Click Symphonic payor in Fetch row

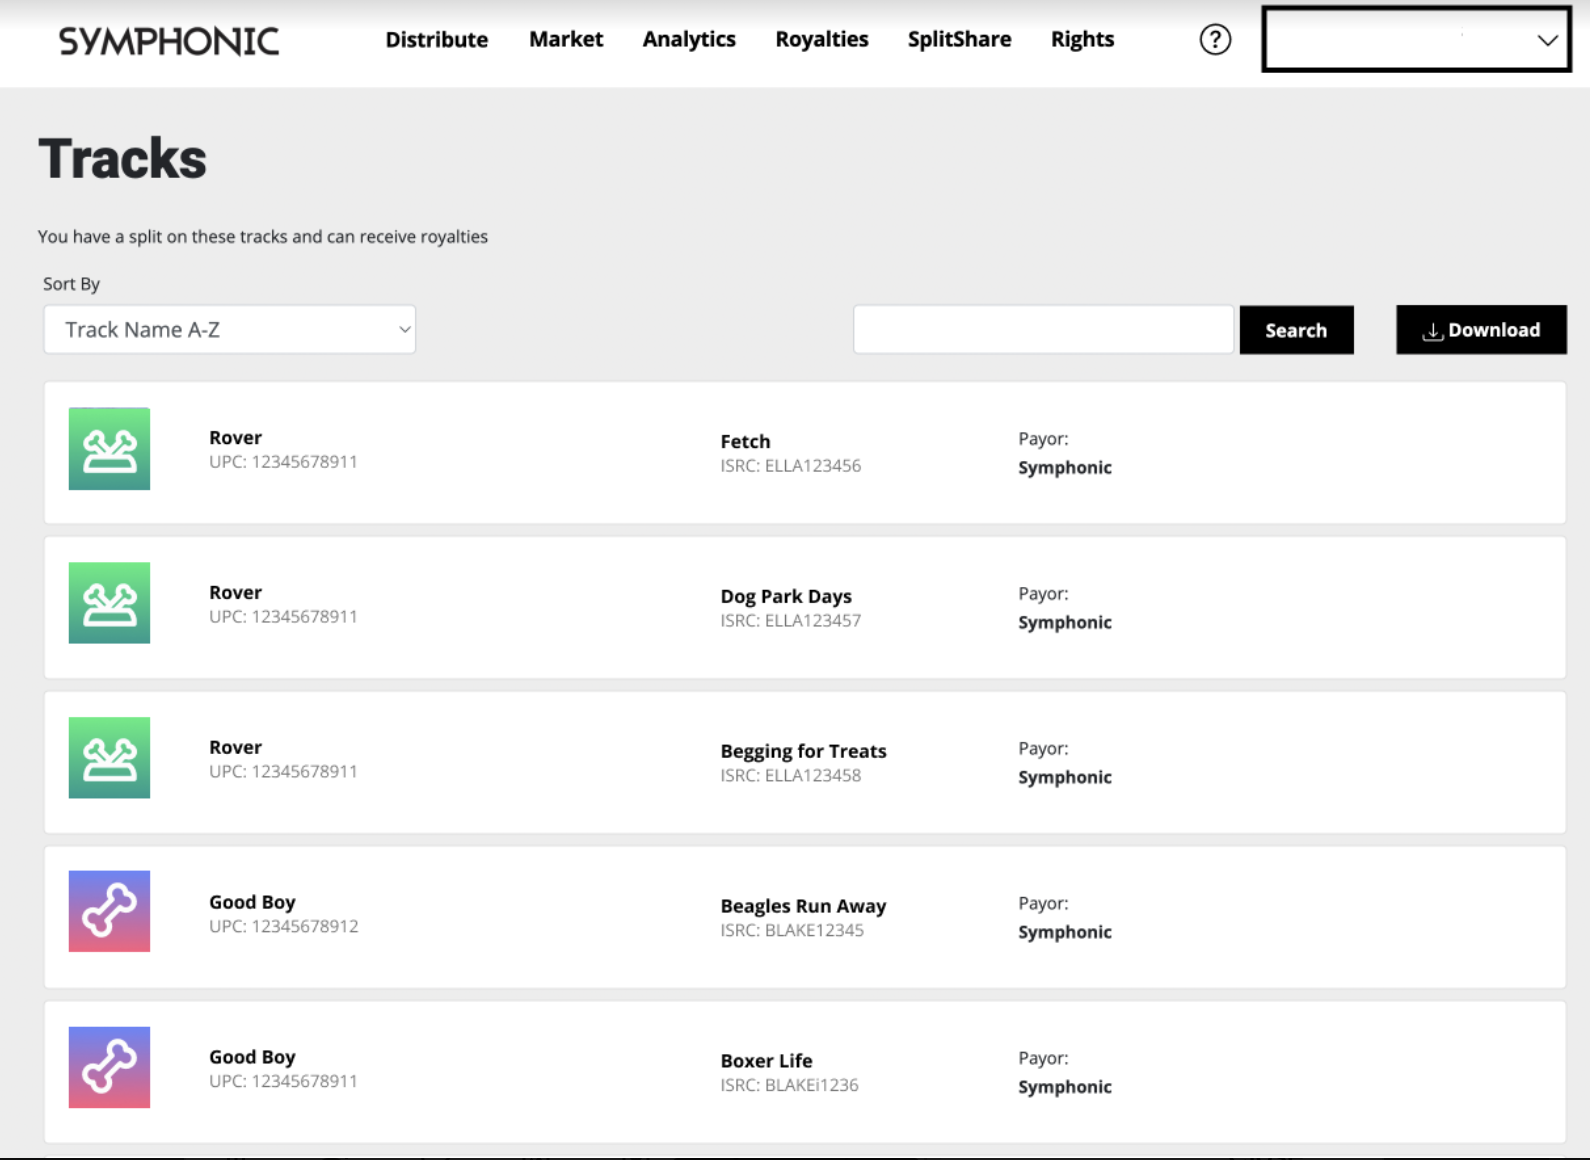point(1065,468)
